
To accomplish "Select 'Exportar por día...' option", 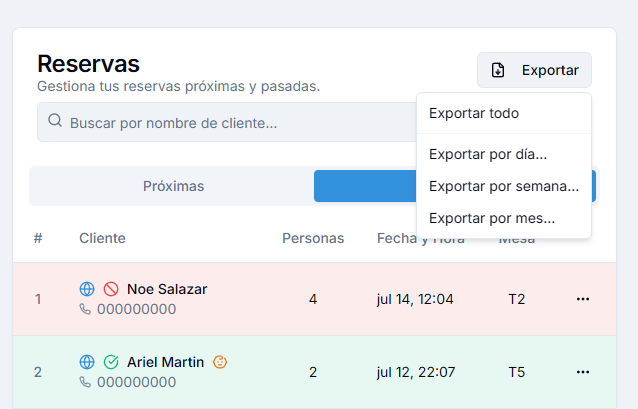I will pyautogui.click(x=488, y=154).
